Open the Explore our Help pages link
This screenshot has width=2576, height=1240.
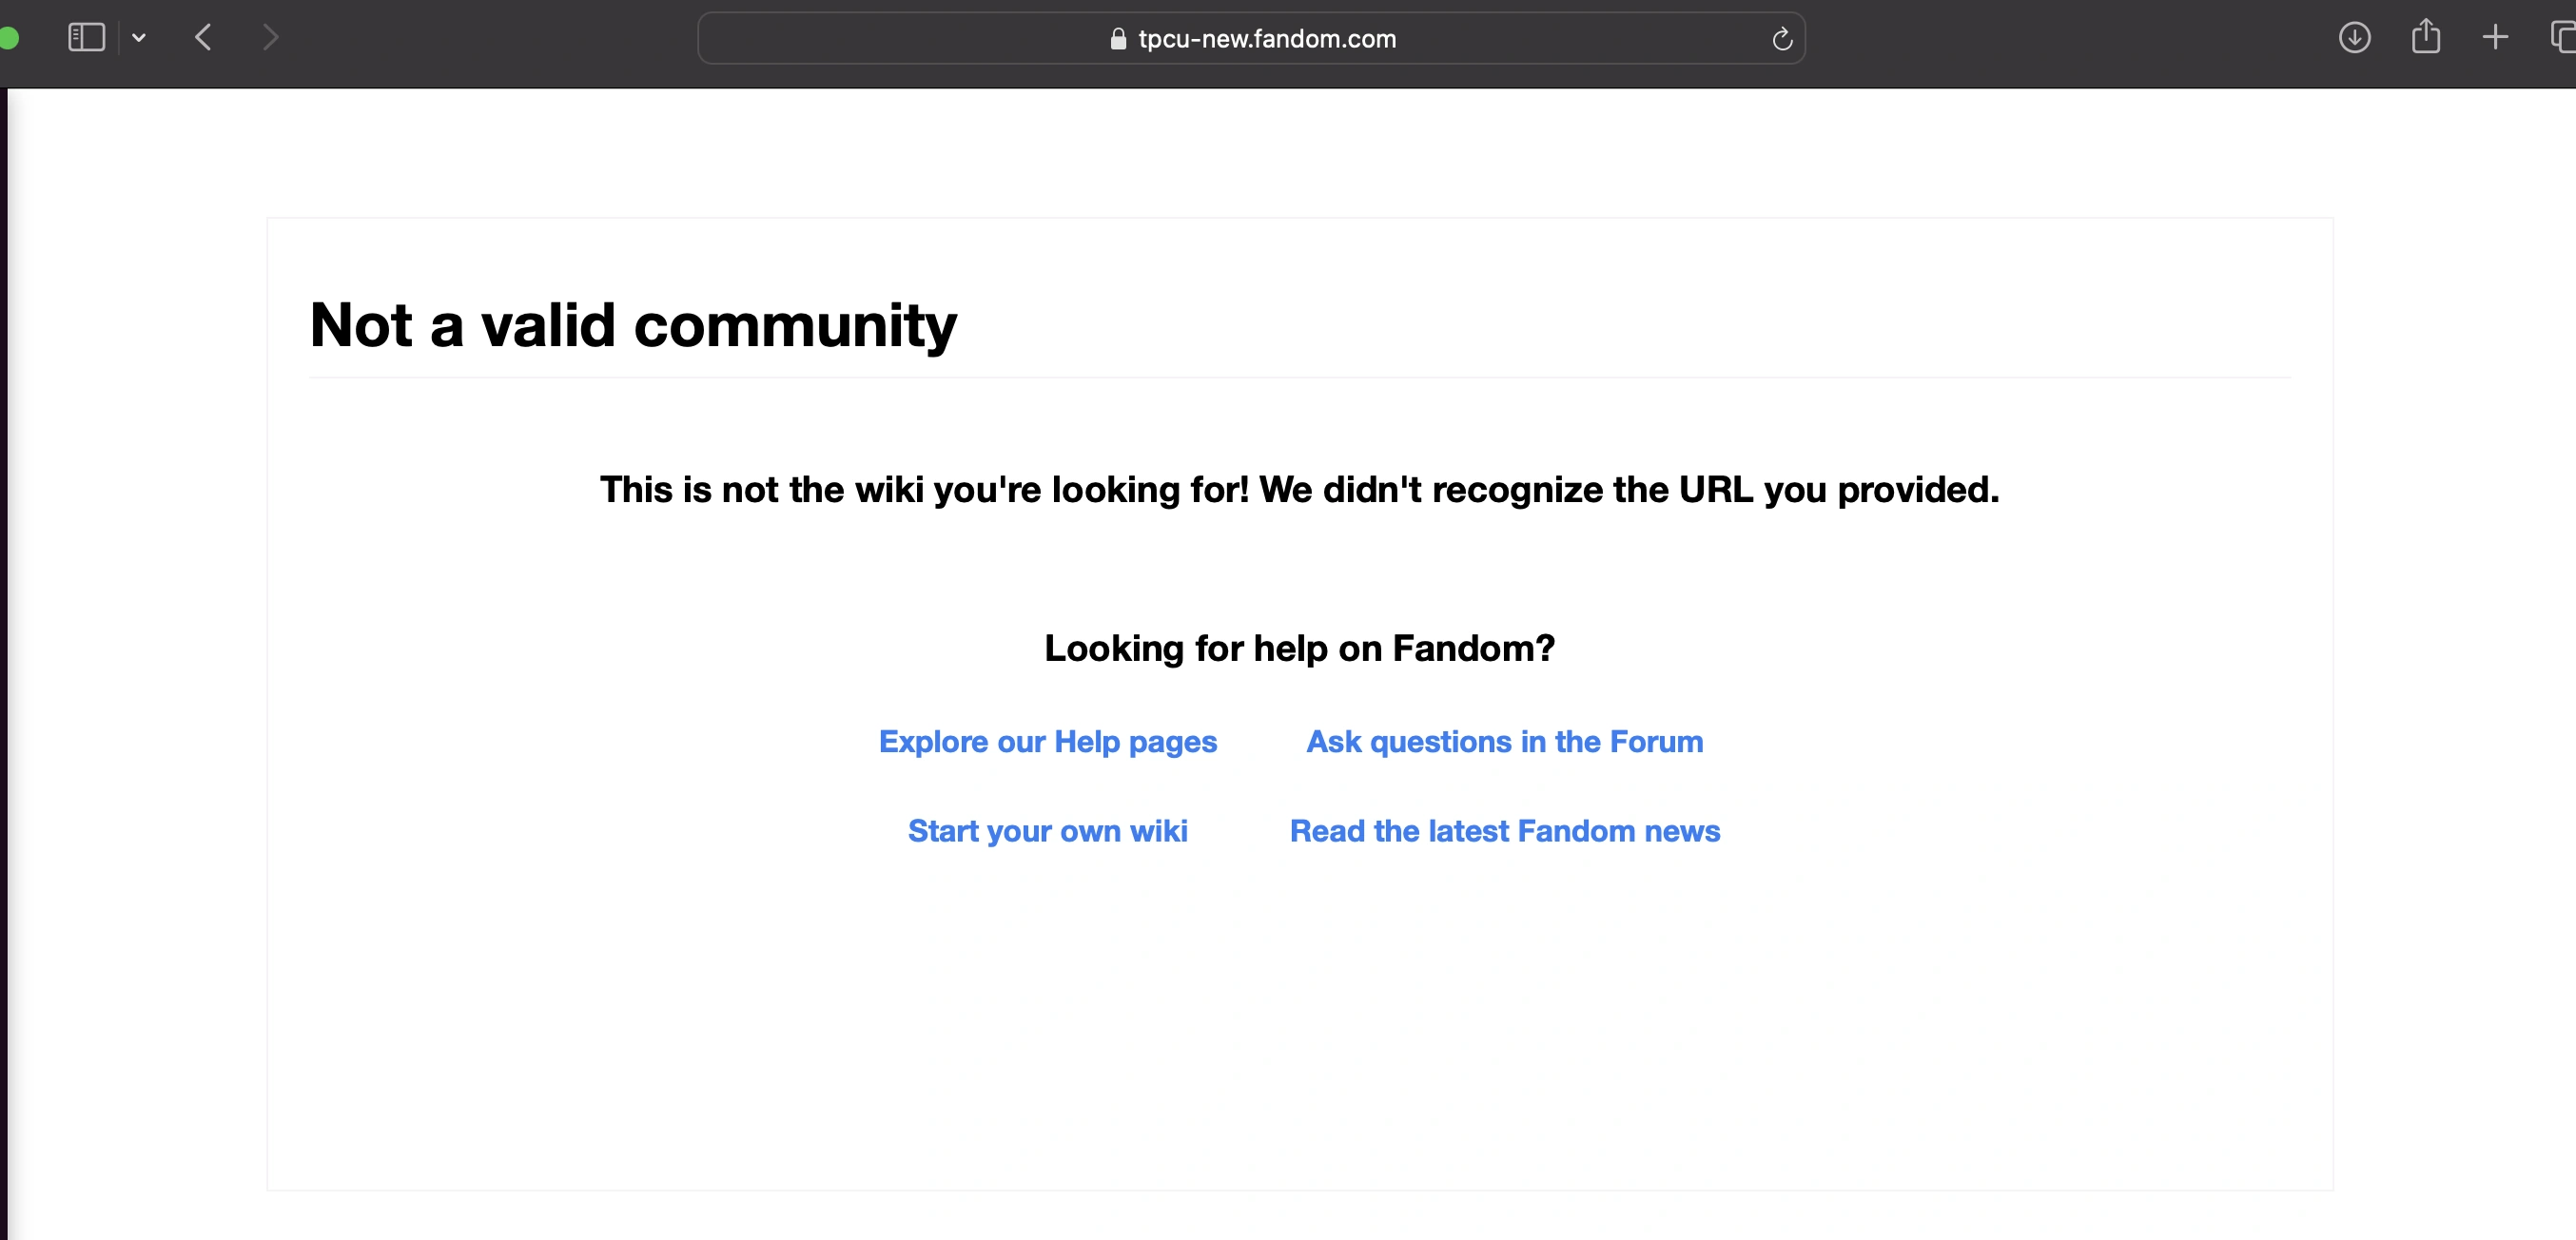[x=1047, y=741]
